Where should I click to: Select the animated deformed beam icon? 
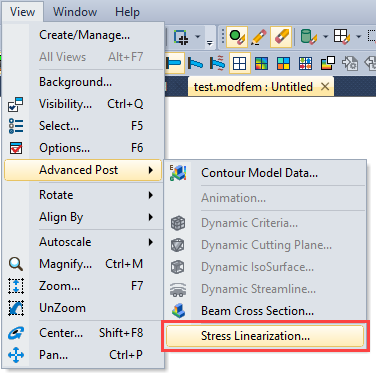[x=217, y=63]
